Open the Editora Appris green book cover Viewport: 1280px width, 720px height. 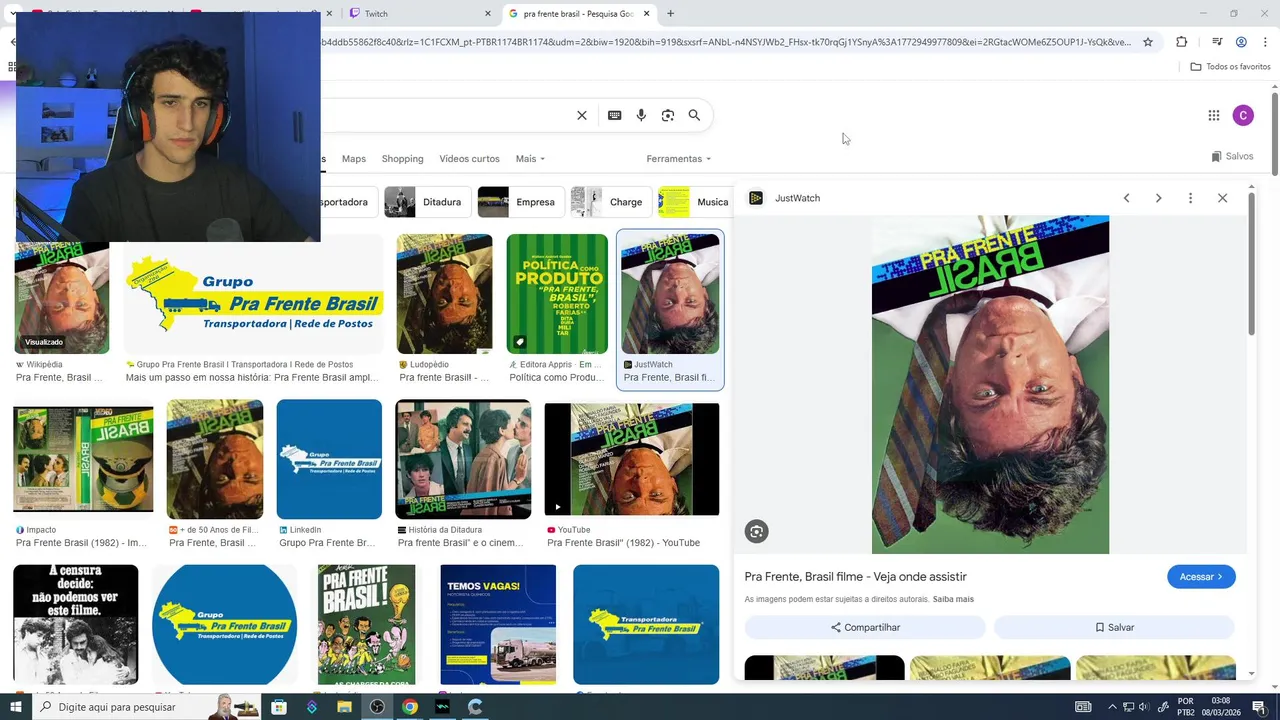tap(557, 294)
